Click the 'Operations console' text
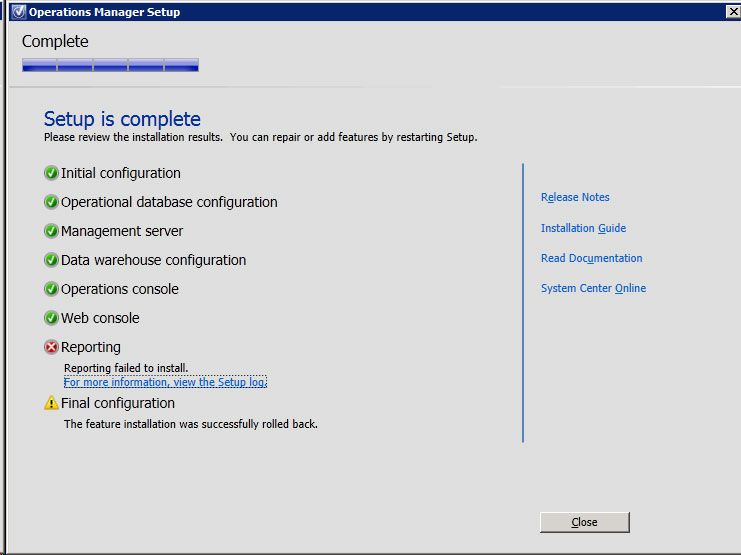741x555 pixels. (x=120, y=289)
